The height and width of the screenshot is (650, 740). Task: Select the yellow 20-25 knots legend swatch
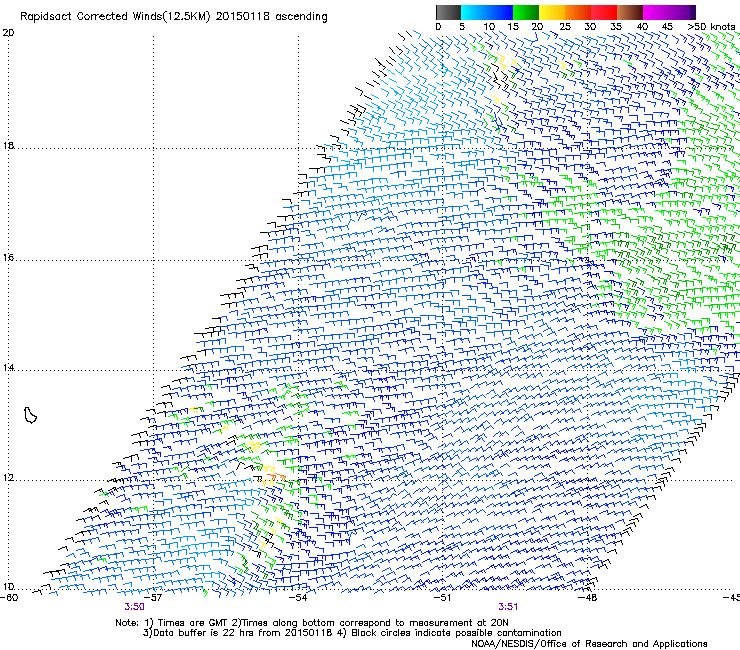(x=552, y=12)
